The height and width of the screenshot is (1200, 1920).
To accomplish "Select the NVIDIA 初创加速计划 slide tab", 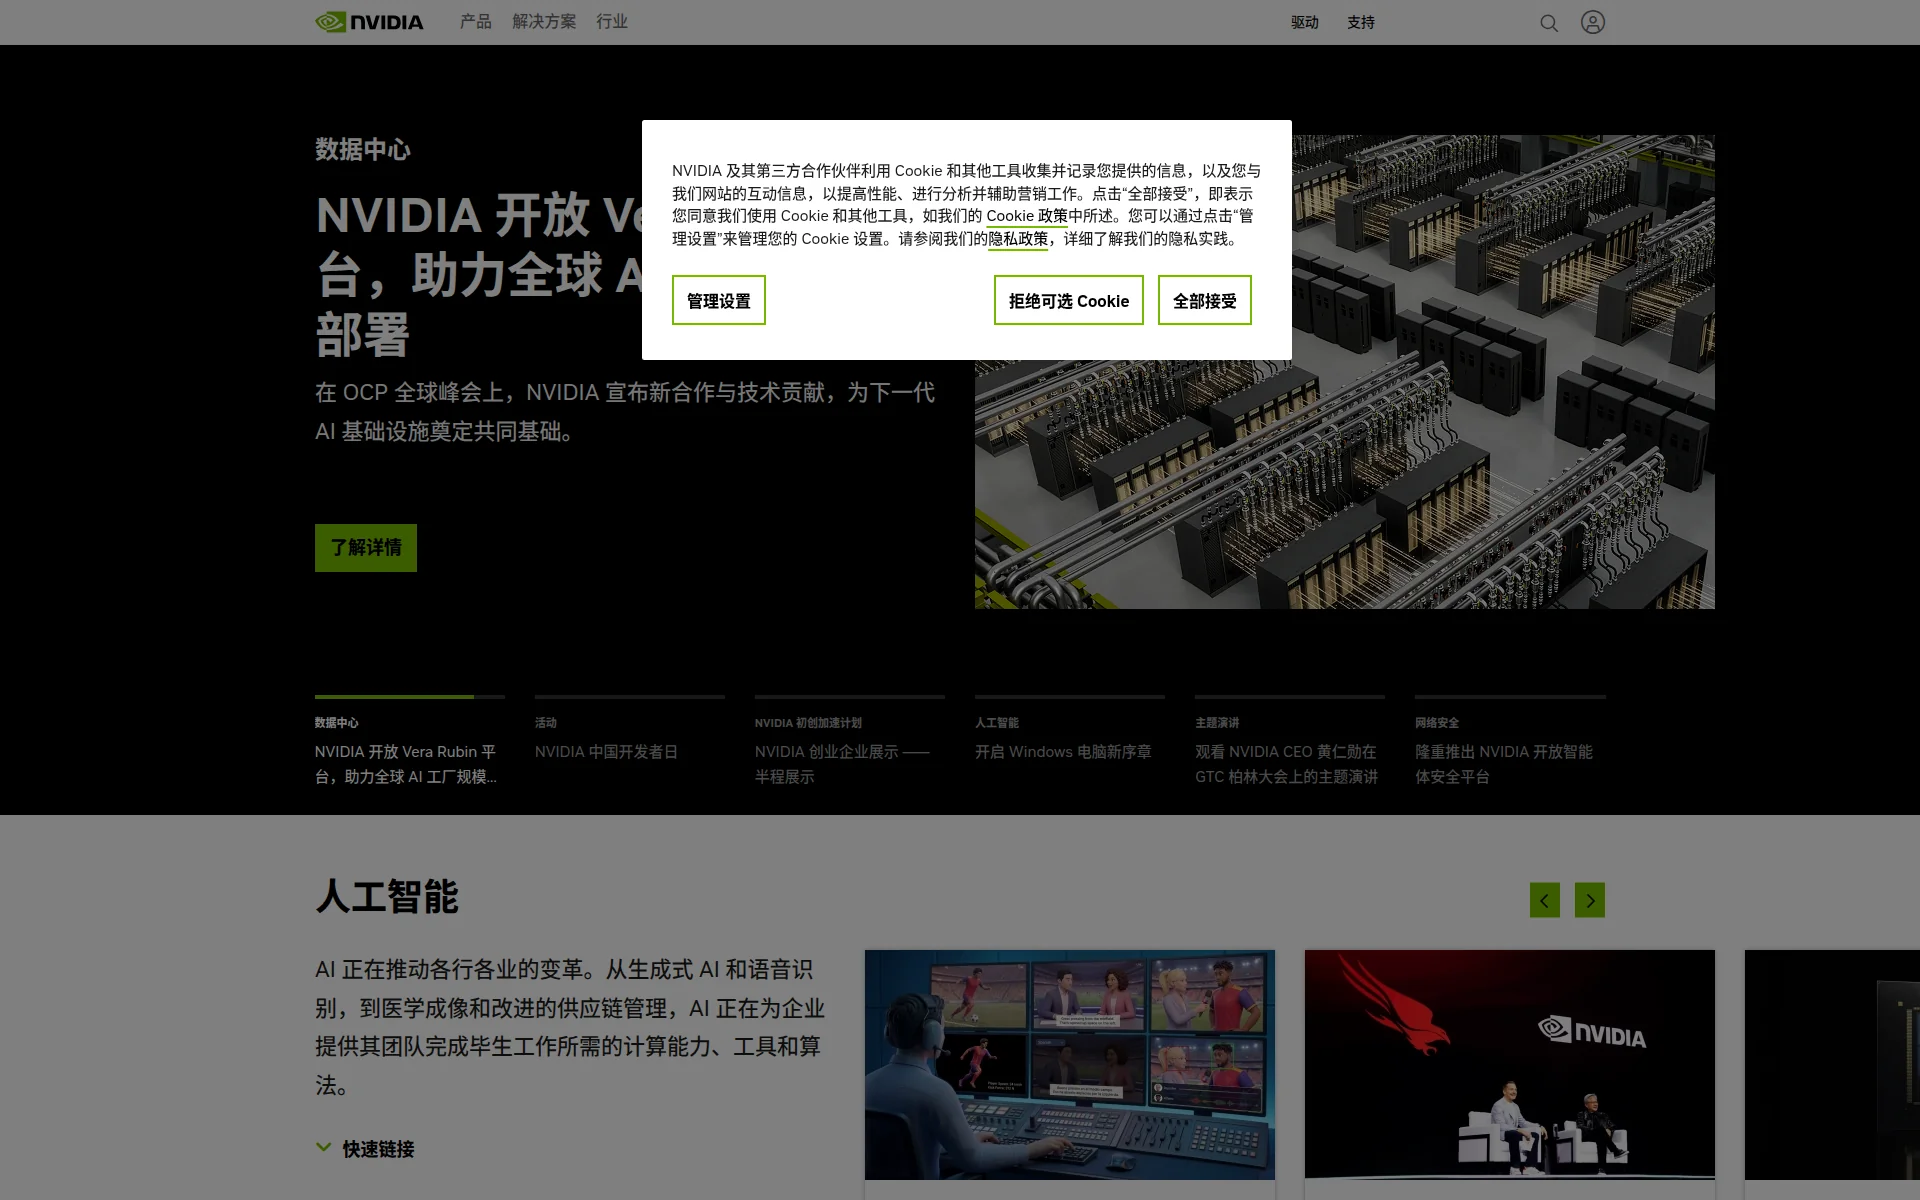I will (850, 742).
